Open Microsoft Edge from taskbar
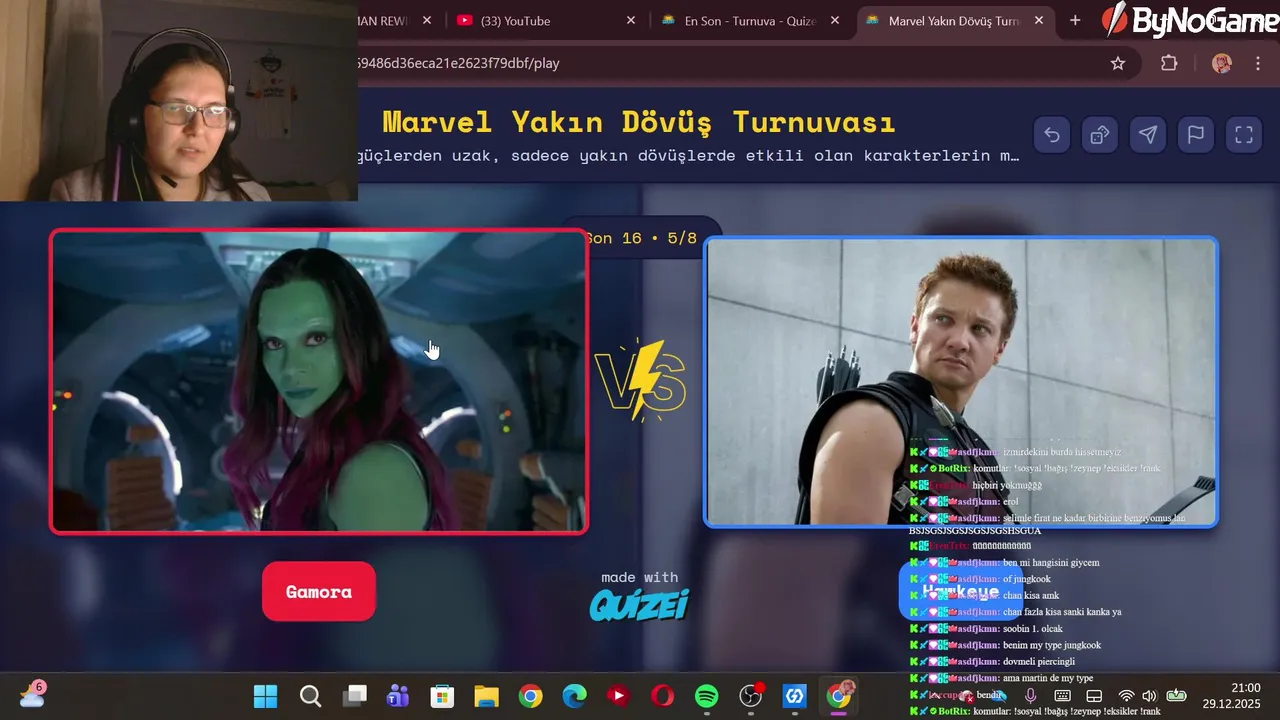The height and width of the screenshot is (720, 1280). pos(574,696)
